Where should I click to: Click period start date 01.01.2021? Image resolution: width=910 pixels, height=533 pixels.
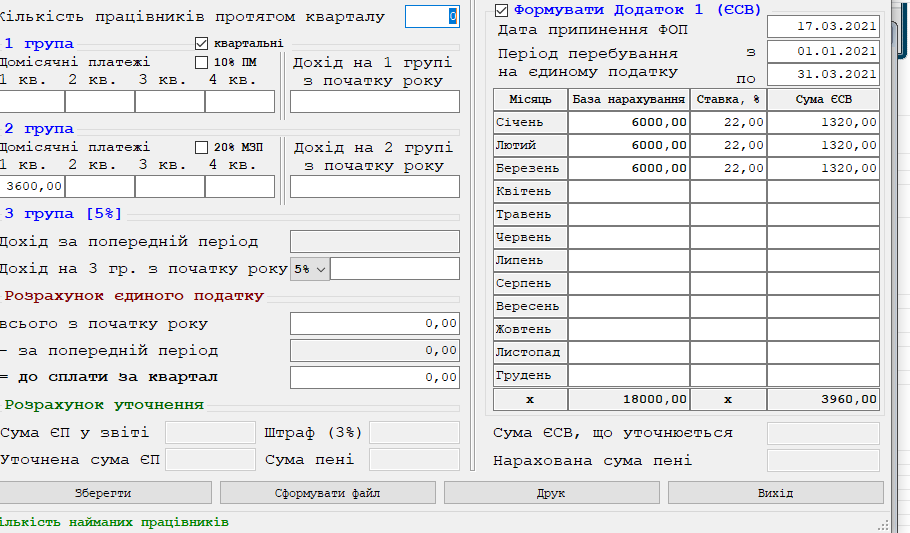tap(824, 51)
